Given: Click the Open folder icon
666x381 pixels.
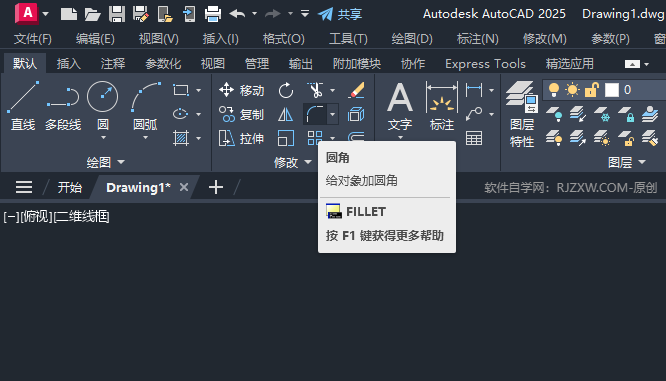Looking at the screenshot, I should pyautogui.click(x=93, y=14).
